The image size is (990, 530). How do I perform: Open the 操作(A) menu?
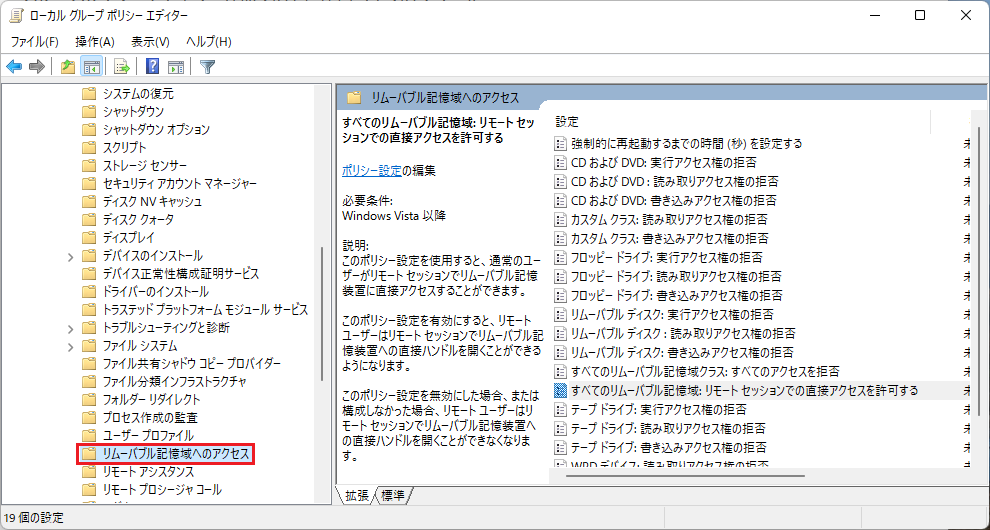point(94,41)
